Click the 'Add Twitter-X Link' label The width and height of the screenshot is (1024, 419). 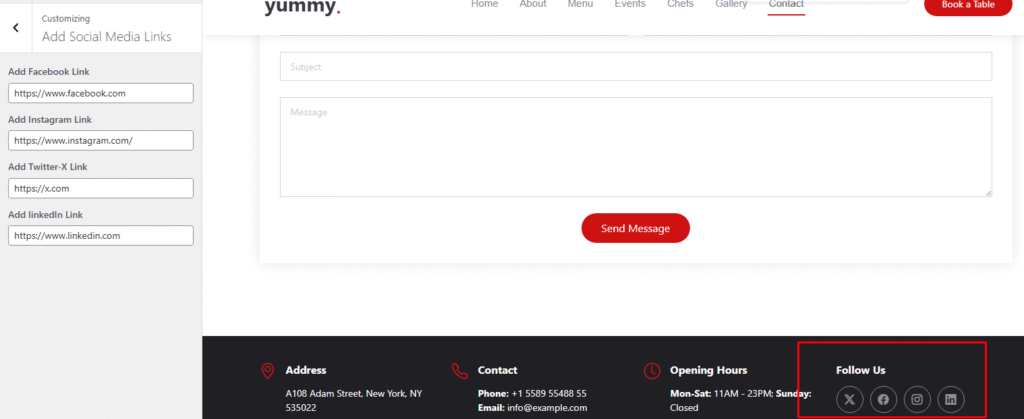[x=48, y=167]
